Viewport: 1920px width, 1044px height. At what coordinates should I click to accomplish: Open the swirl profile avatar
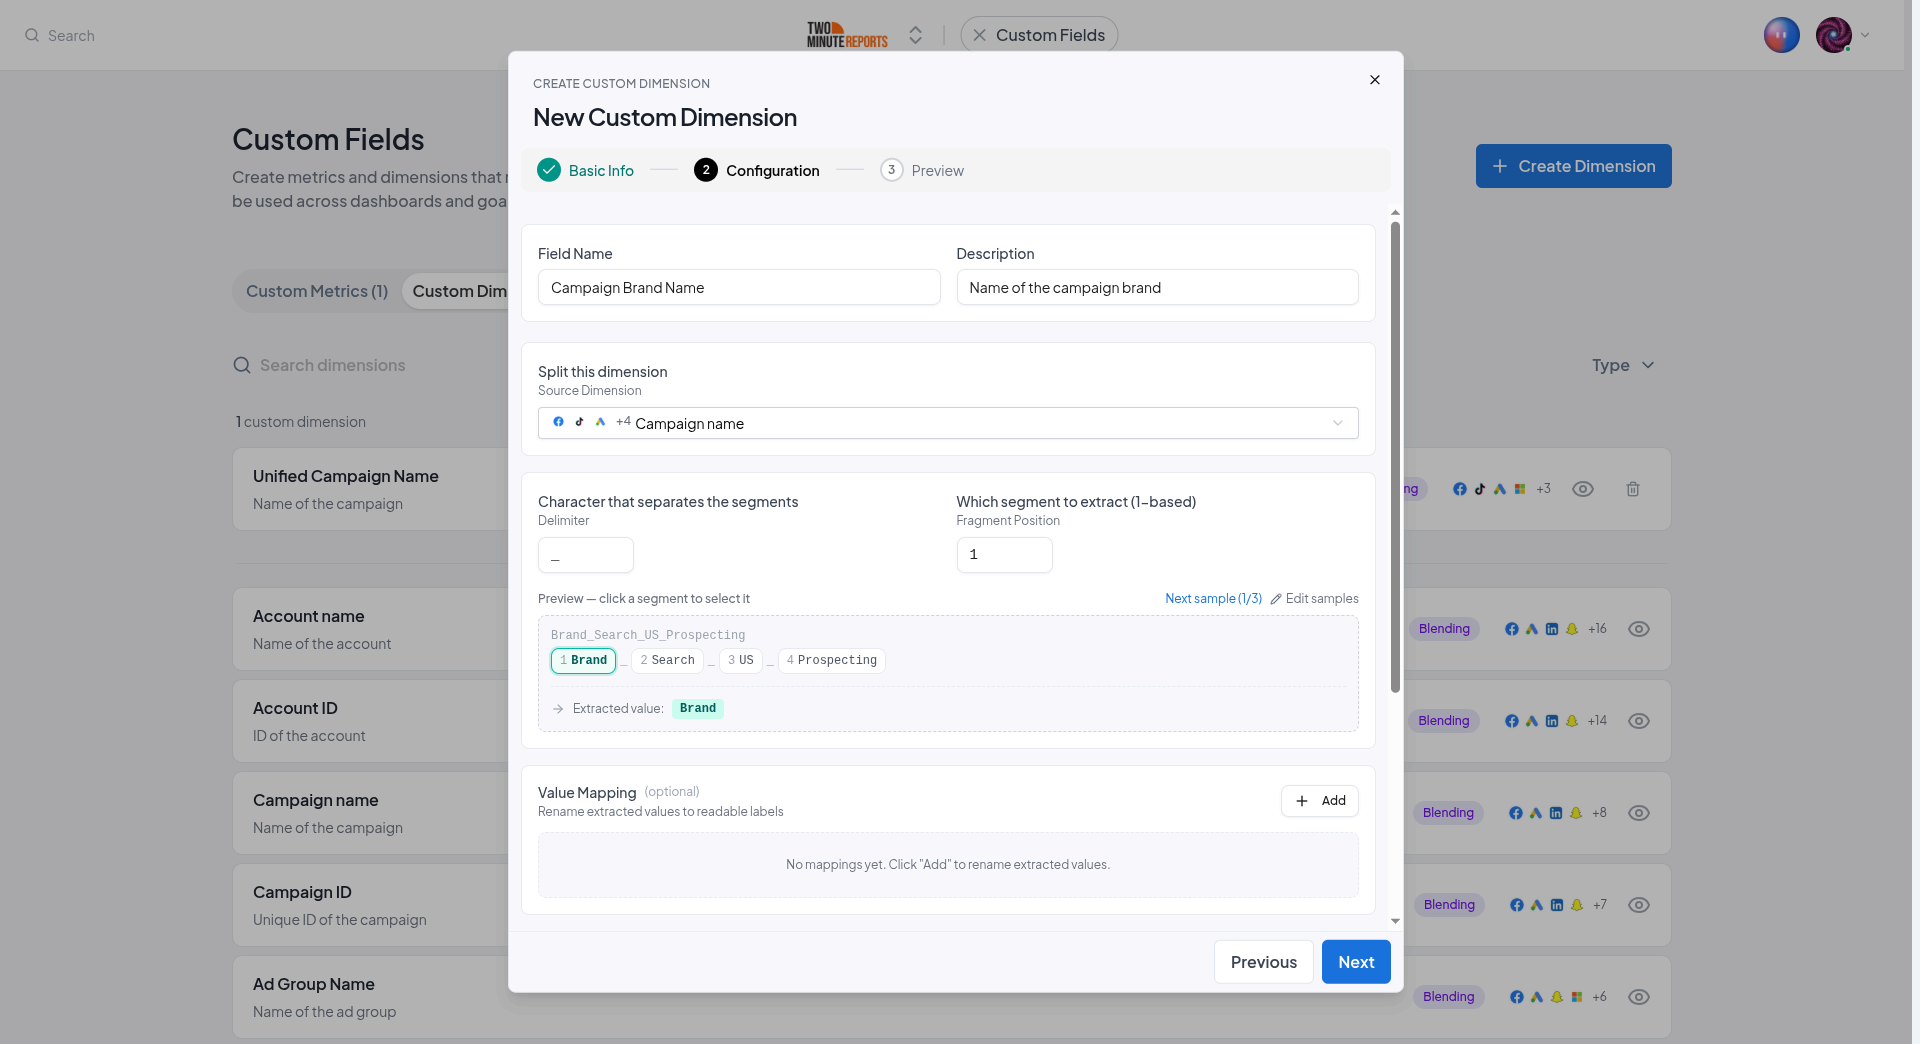[x=1833, y=35]
